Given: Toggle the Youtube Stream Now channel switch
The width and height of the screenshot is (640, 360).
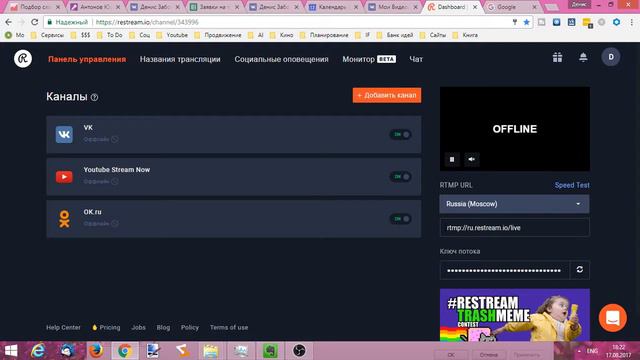Looking at the screenshot, I should click(400, 177).
